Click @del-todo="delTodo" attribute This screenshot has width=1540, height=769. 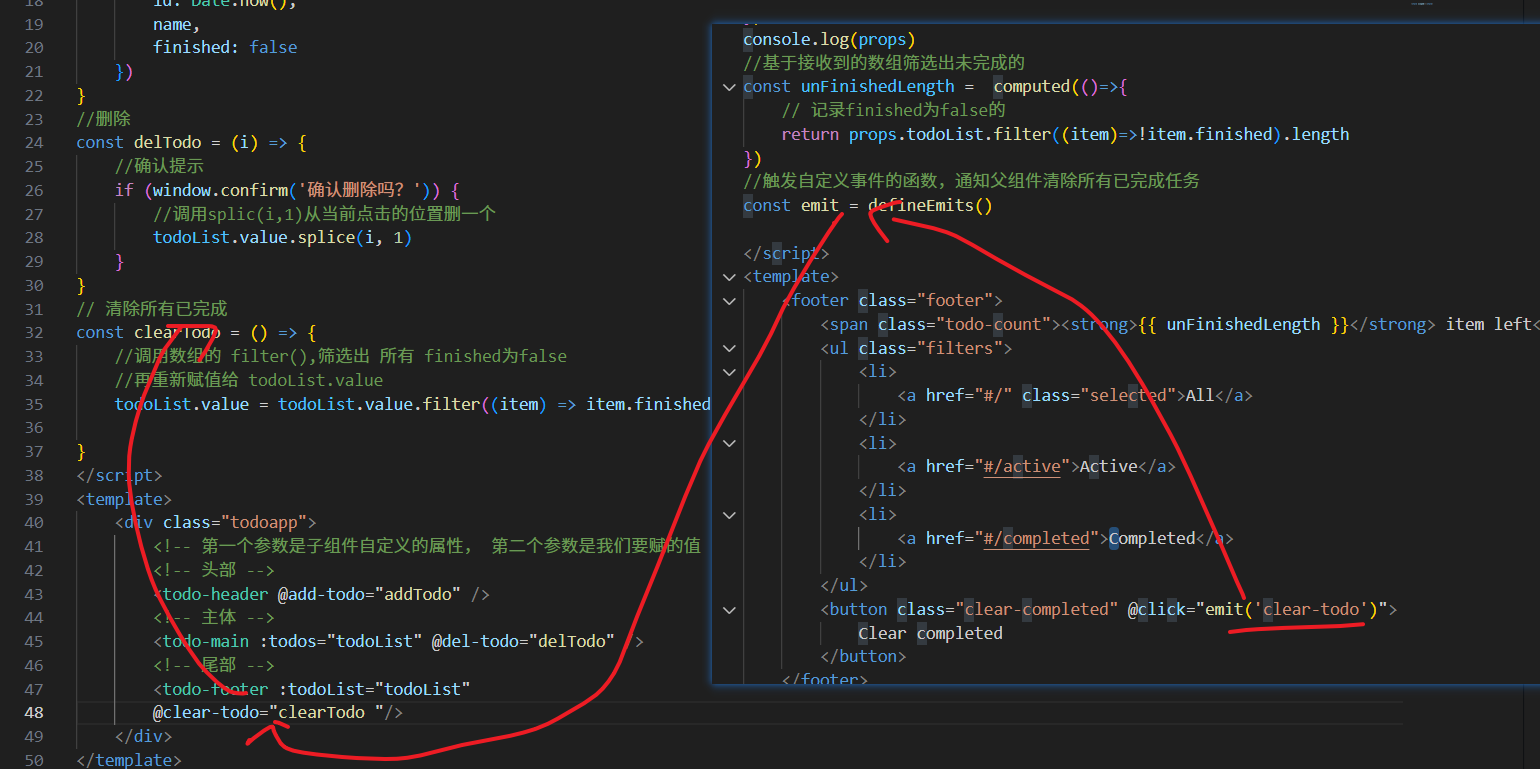(523, 641)
